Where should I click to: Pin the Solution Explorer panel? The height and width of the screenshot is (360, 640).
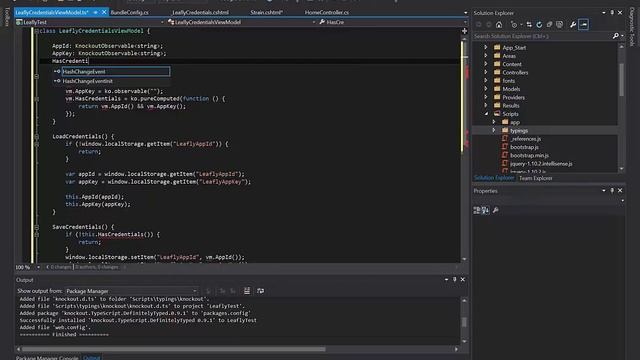[x=612, y=13]
